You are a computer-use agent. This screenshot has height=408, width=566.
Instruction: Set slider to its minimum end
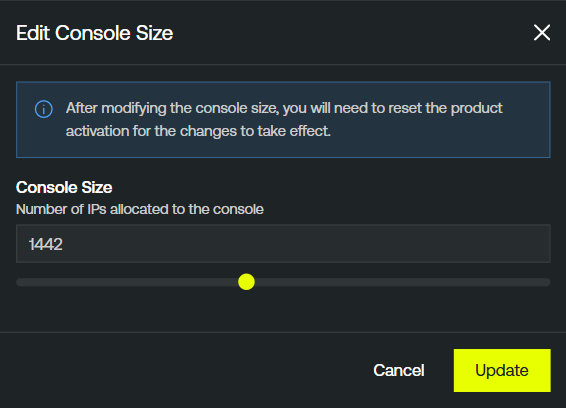tap(19, 282)
